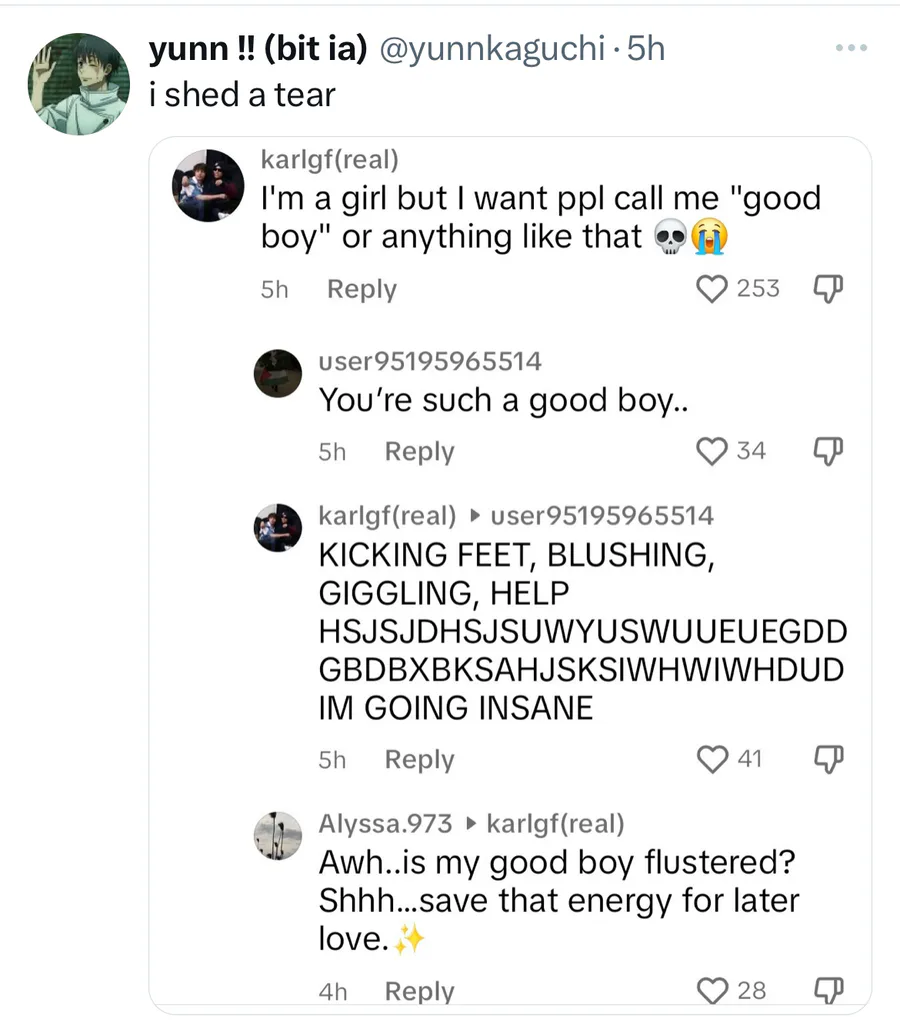The image size is (900, 1029).
Task: Click Alyssa.973's avatar picture
Action: point(278,835)
